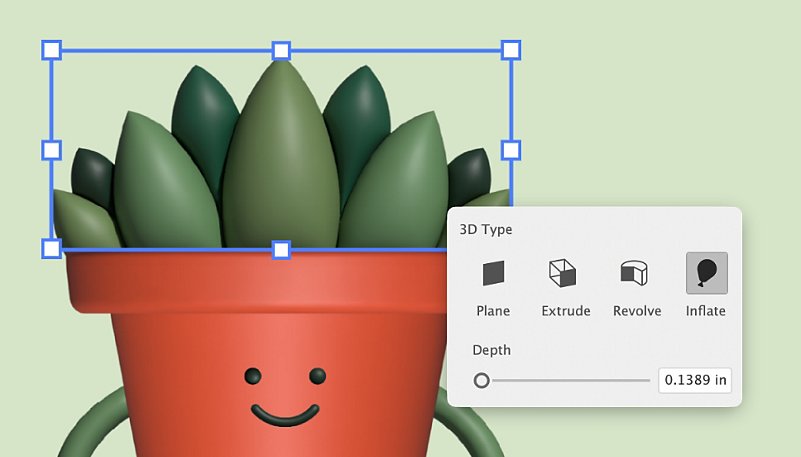Click the orange pot rim
The height and width of the screenshot is (457, 801).
[x=250, y=285]
